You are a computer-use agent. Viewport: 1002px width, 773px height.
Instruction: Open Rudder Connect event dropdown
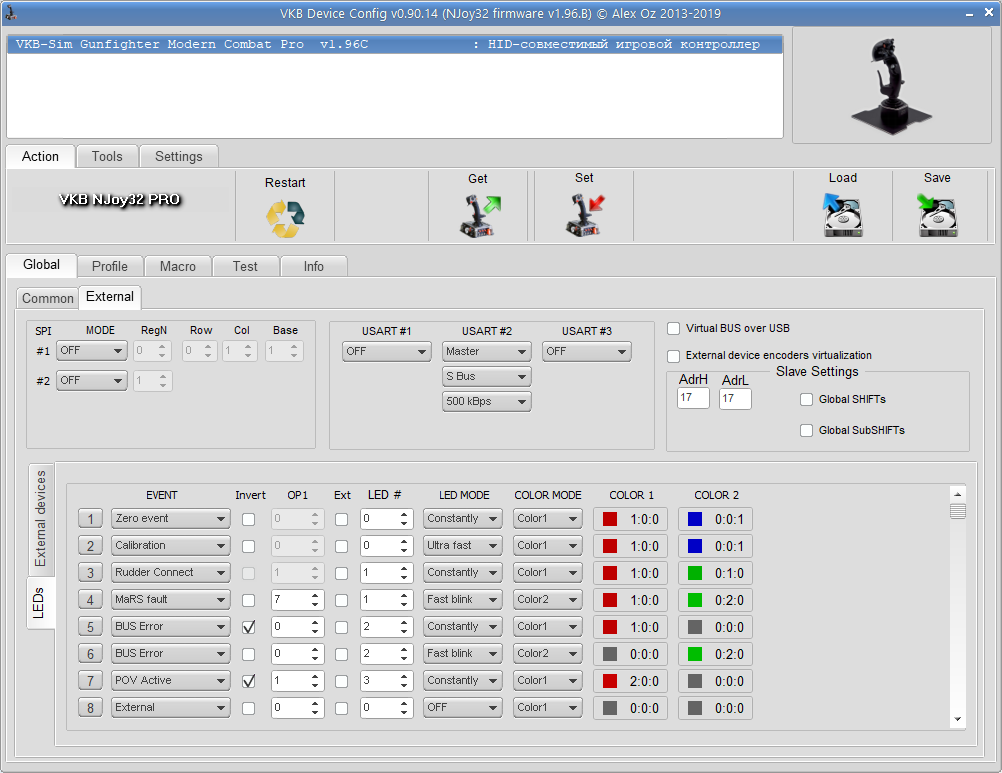(x=171, y=573)
